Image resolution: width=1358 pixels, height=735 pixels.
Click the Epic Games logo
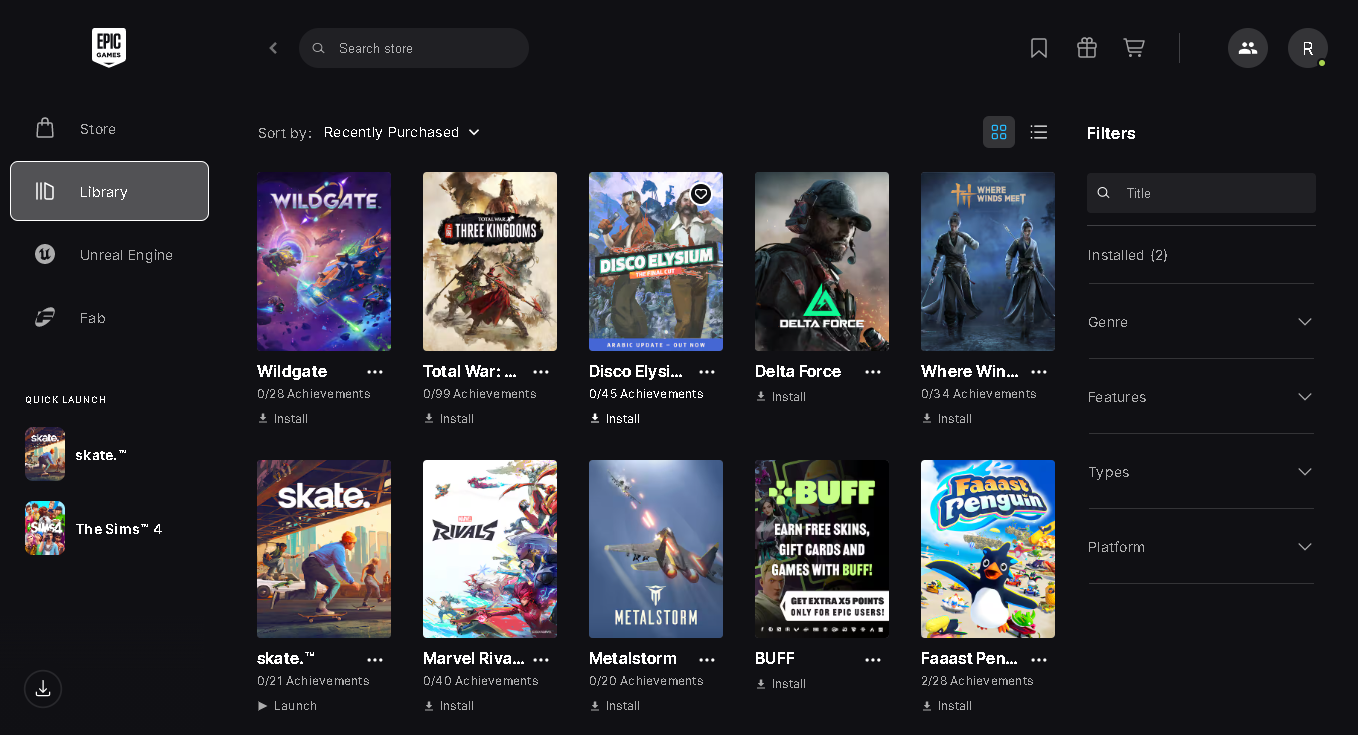tap(108, 47)
